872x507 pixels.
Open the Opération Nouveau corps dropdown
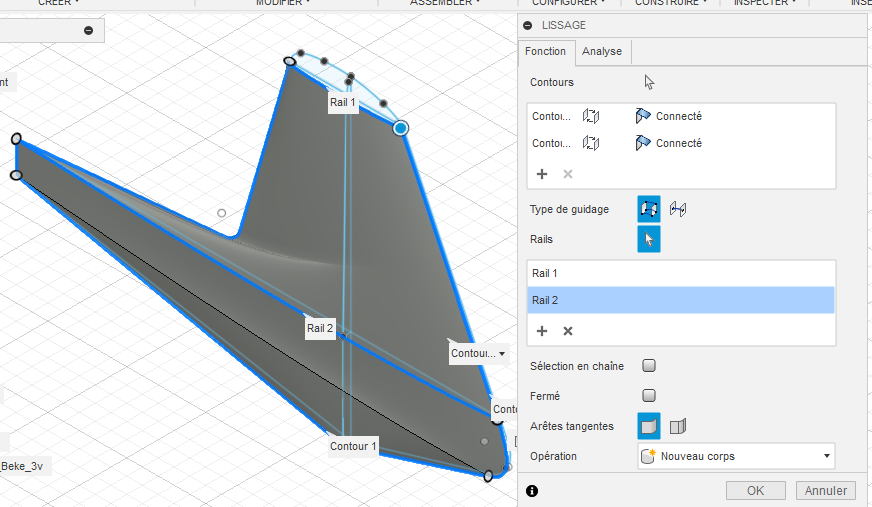tap(736, 456)
